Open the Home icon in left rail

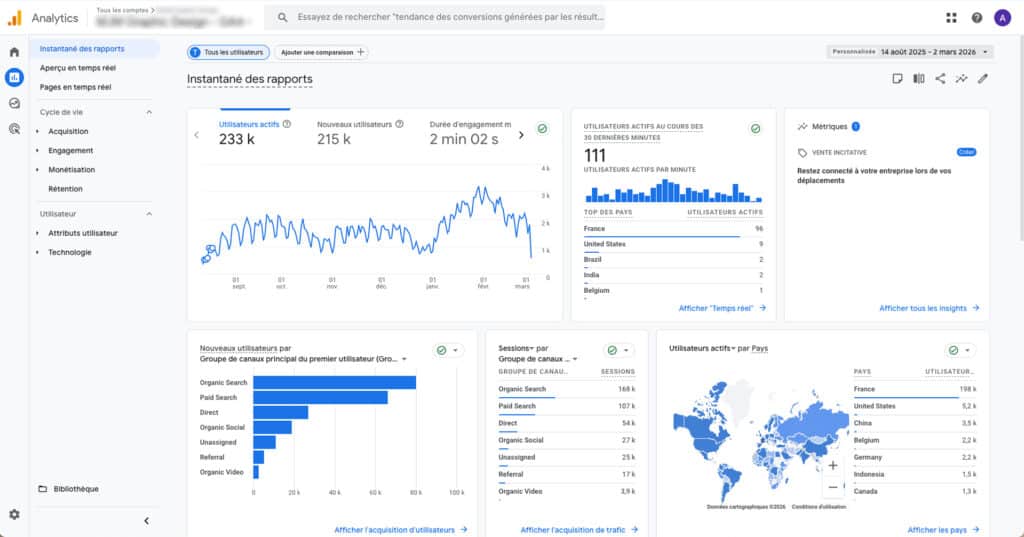14,52
